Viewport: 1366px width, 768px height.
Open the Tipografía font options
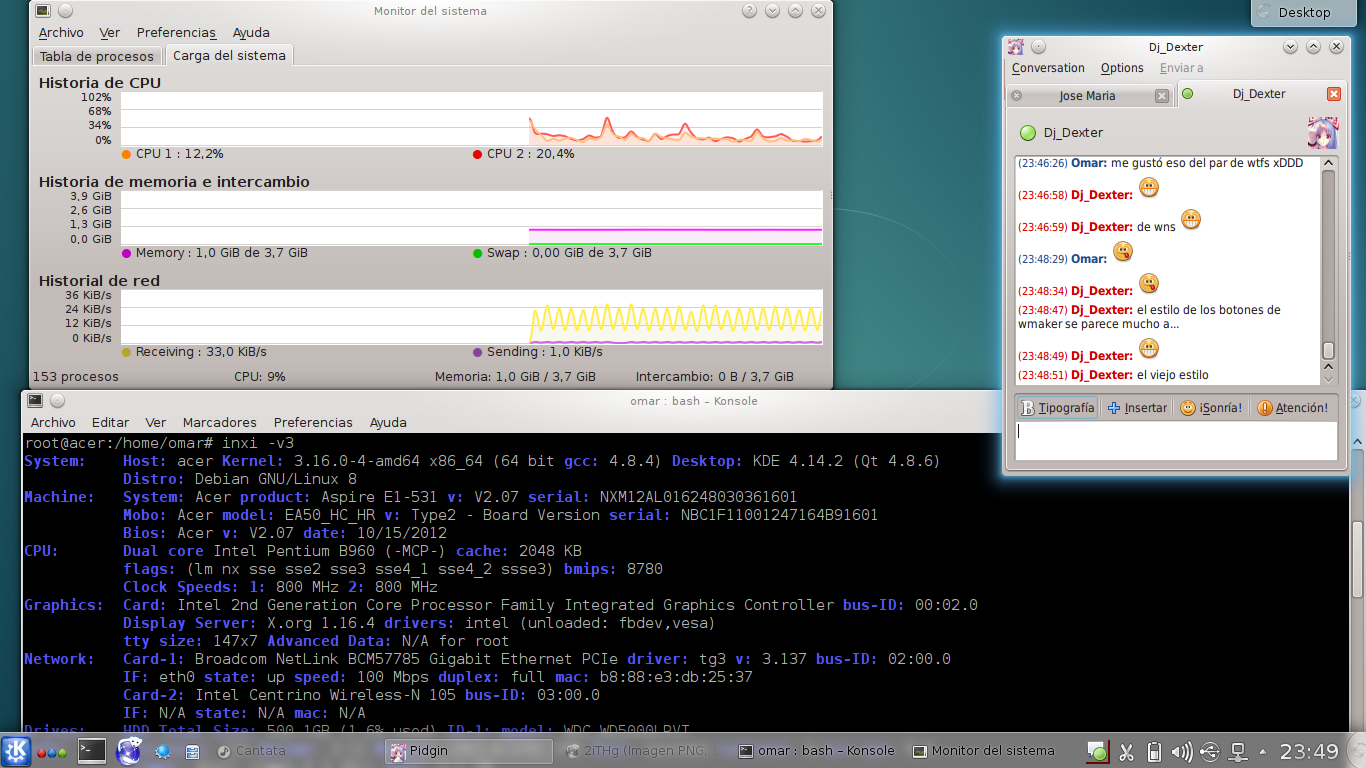(x=1057, y=408)
